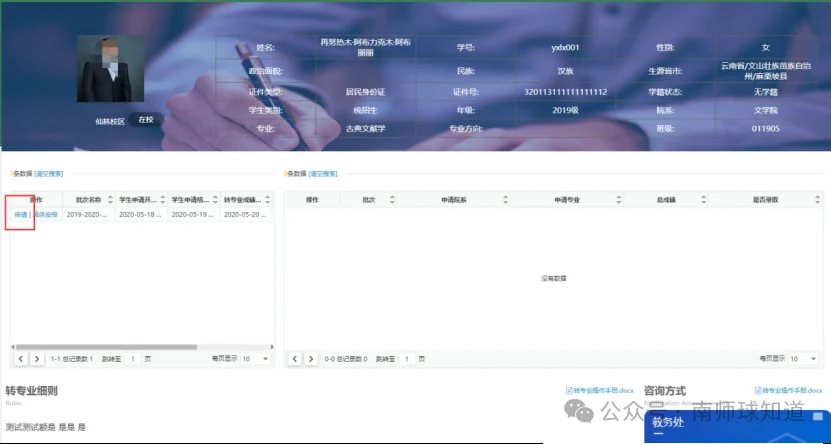Image resolution: width=831 pixels, height=444 pixels.
Task: Click batch name cell 2019-2020-...
Action: point(88,215)
